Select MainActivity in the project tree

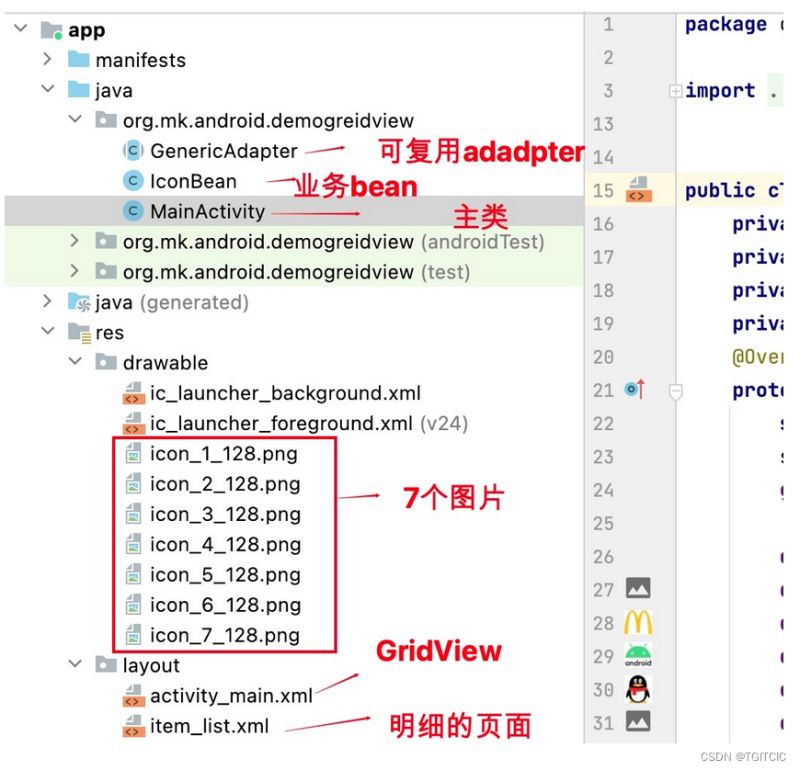click(x=207, y=211)
